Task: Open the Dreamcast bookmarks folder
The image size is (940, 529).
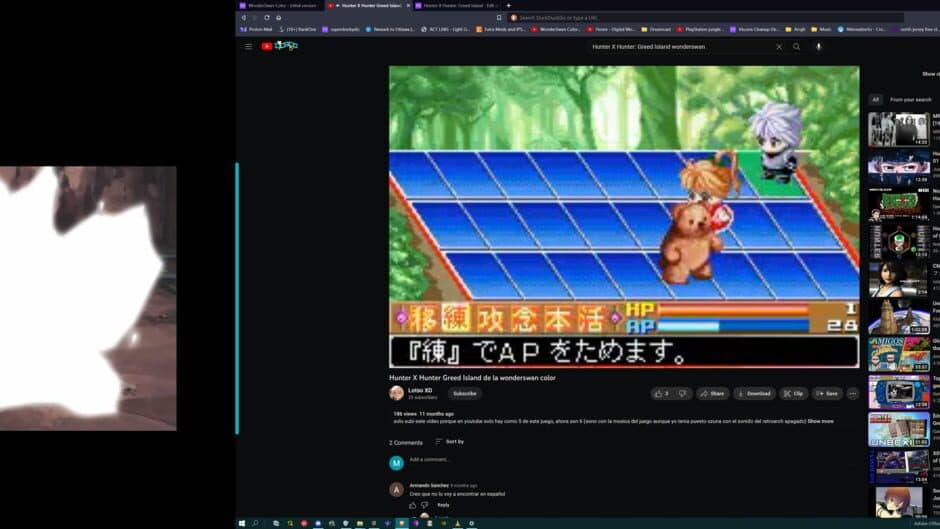Action: coord(656,29)
